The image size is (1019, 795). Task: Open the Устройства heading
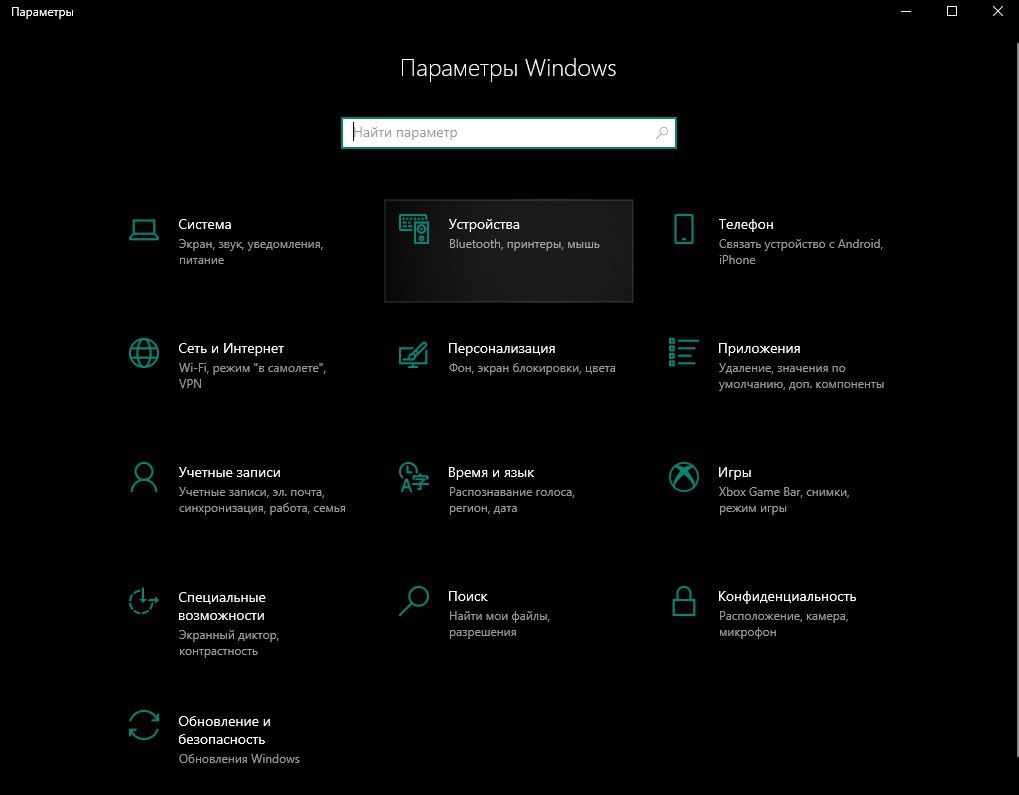coord(484,224)
